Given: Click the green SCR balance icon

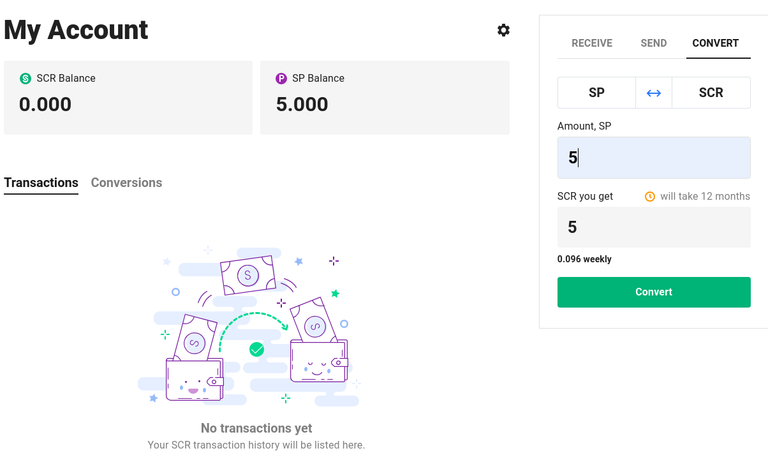Looking at the screenshot, I should click(25, 78).
